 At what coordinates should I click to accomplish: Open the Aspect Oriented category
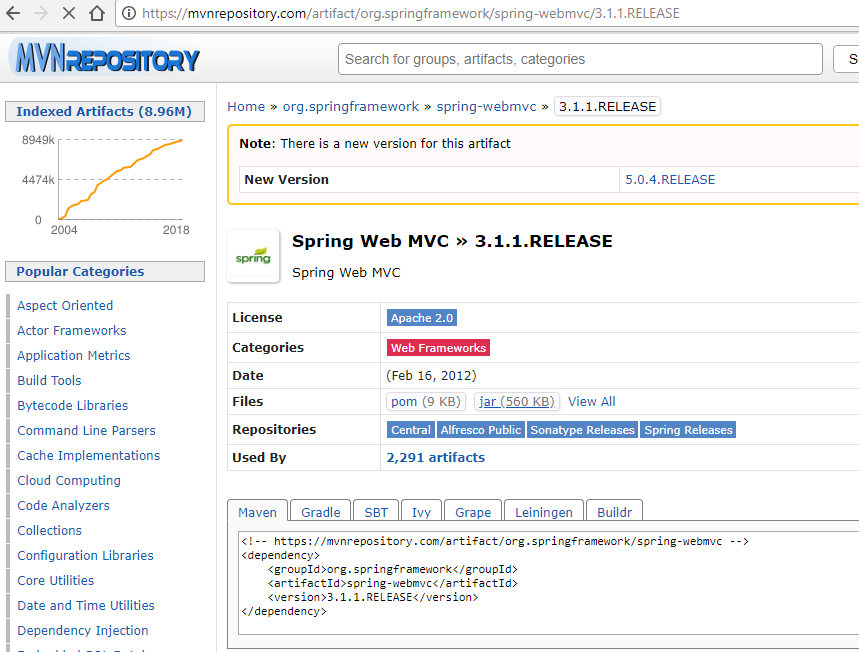click(x=65, y=306)
